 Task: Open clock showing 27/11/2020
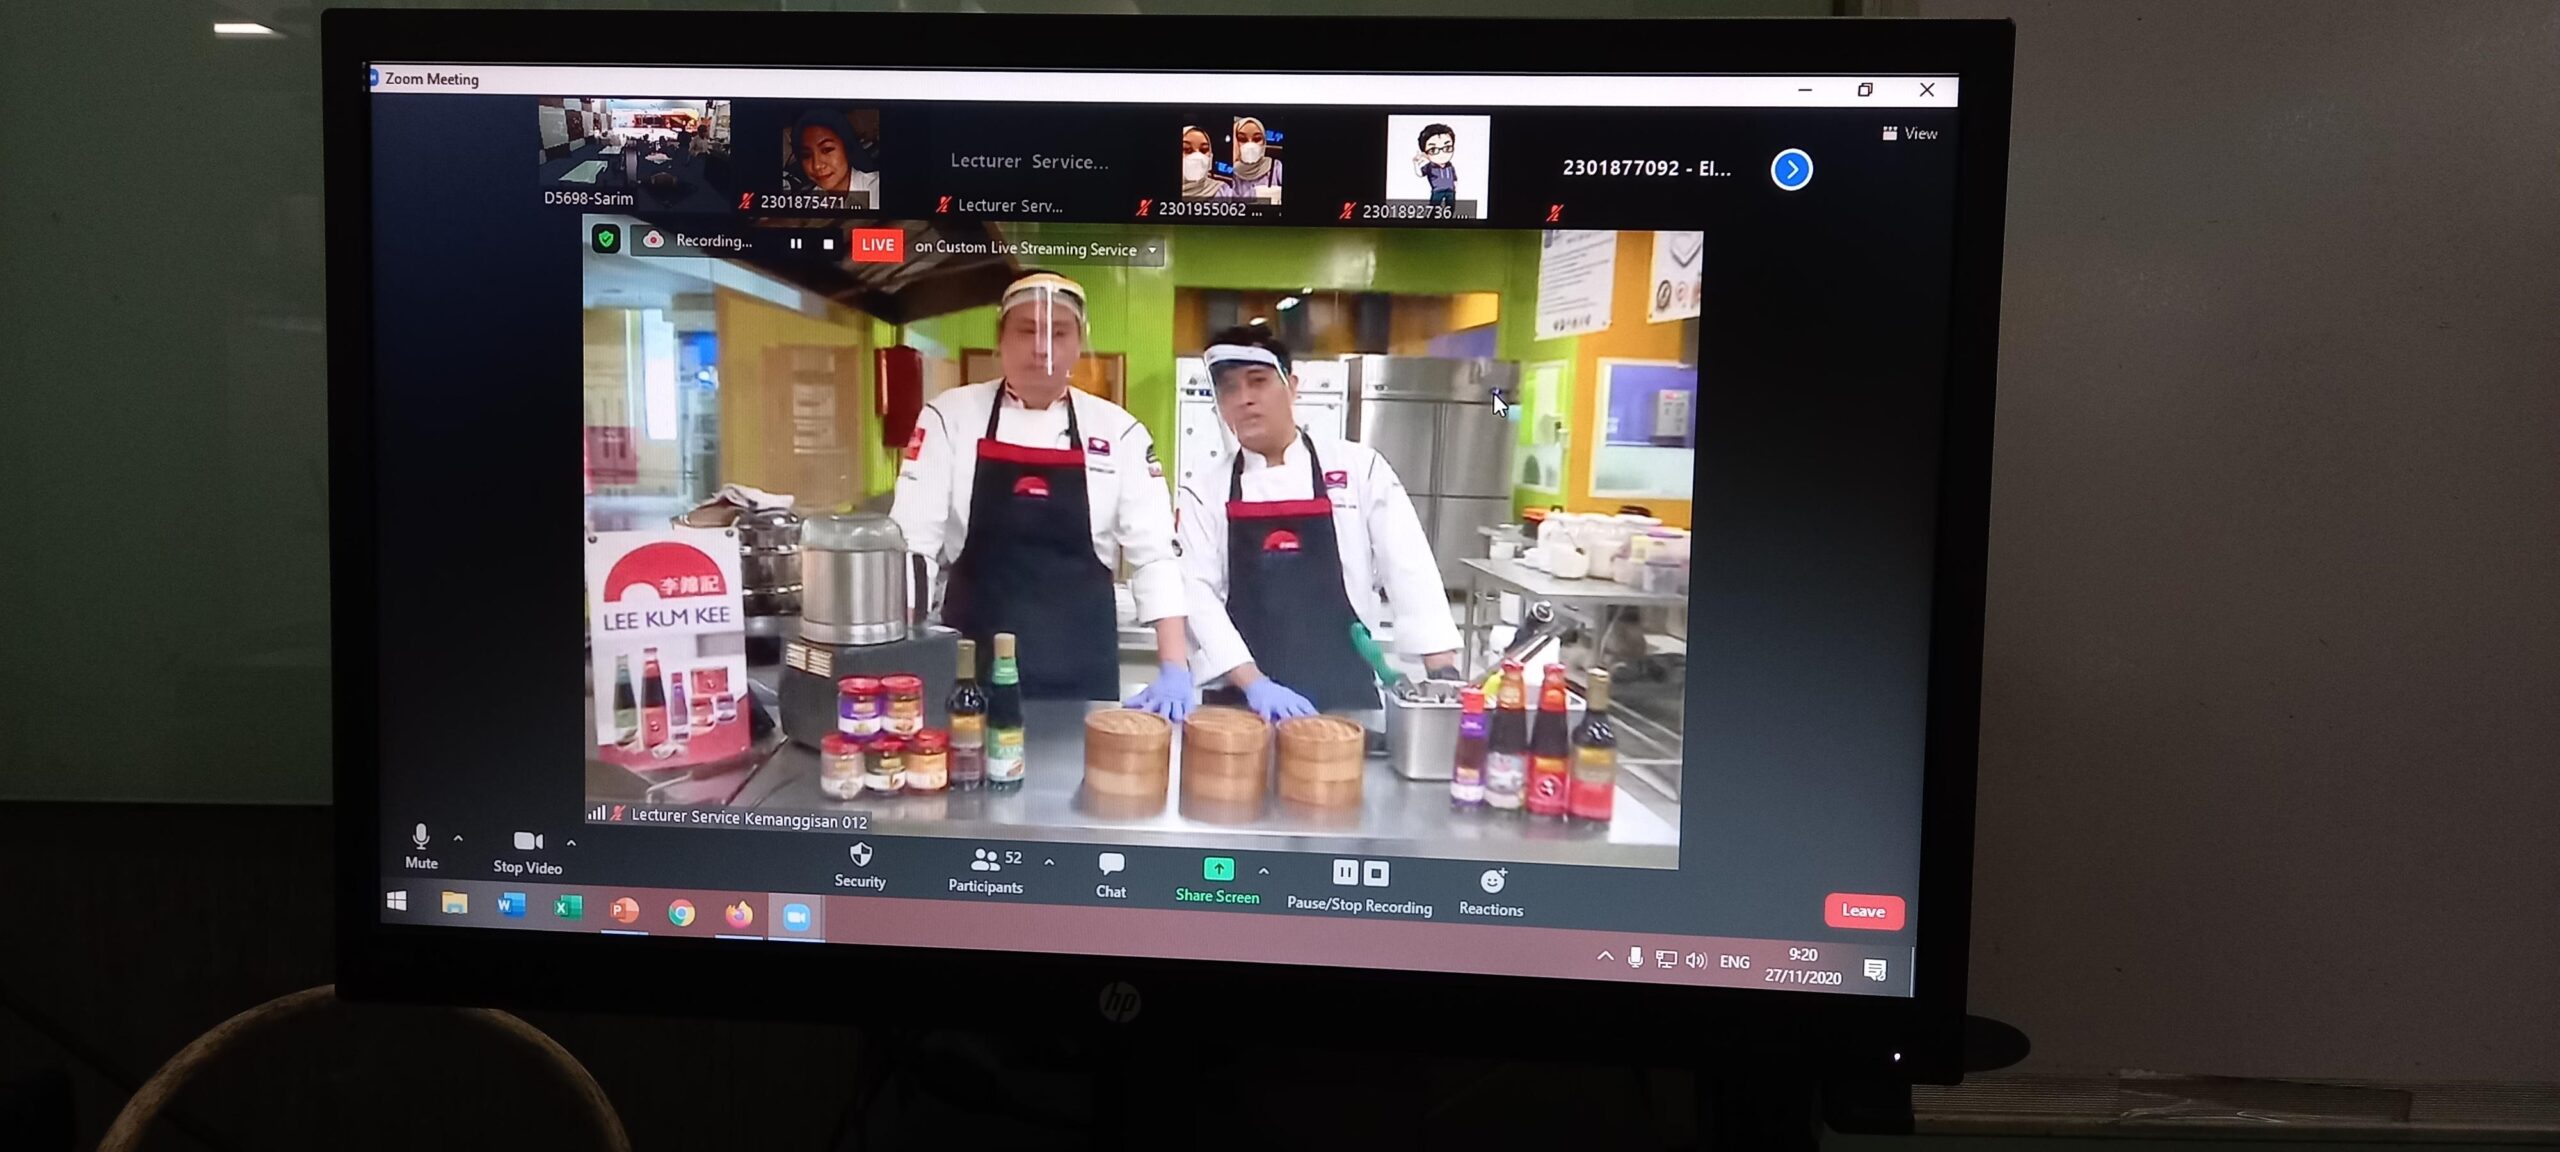(1803, 966)
